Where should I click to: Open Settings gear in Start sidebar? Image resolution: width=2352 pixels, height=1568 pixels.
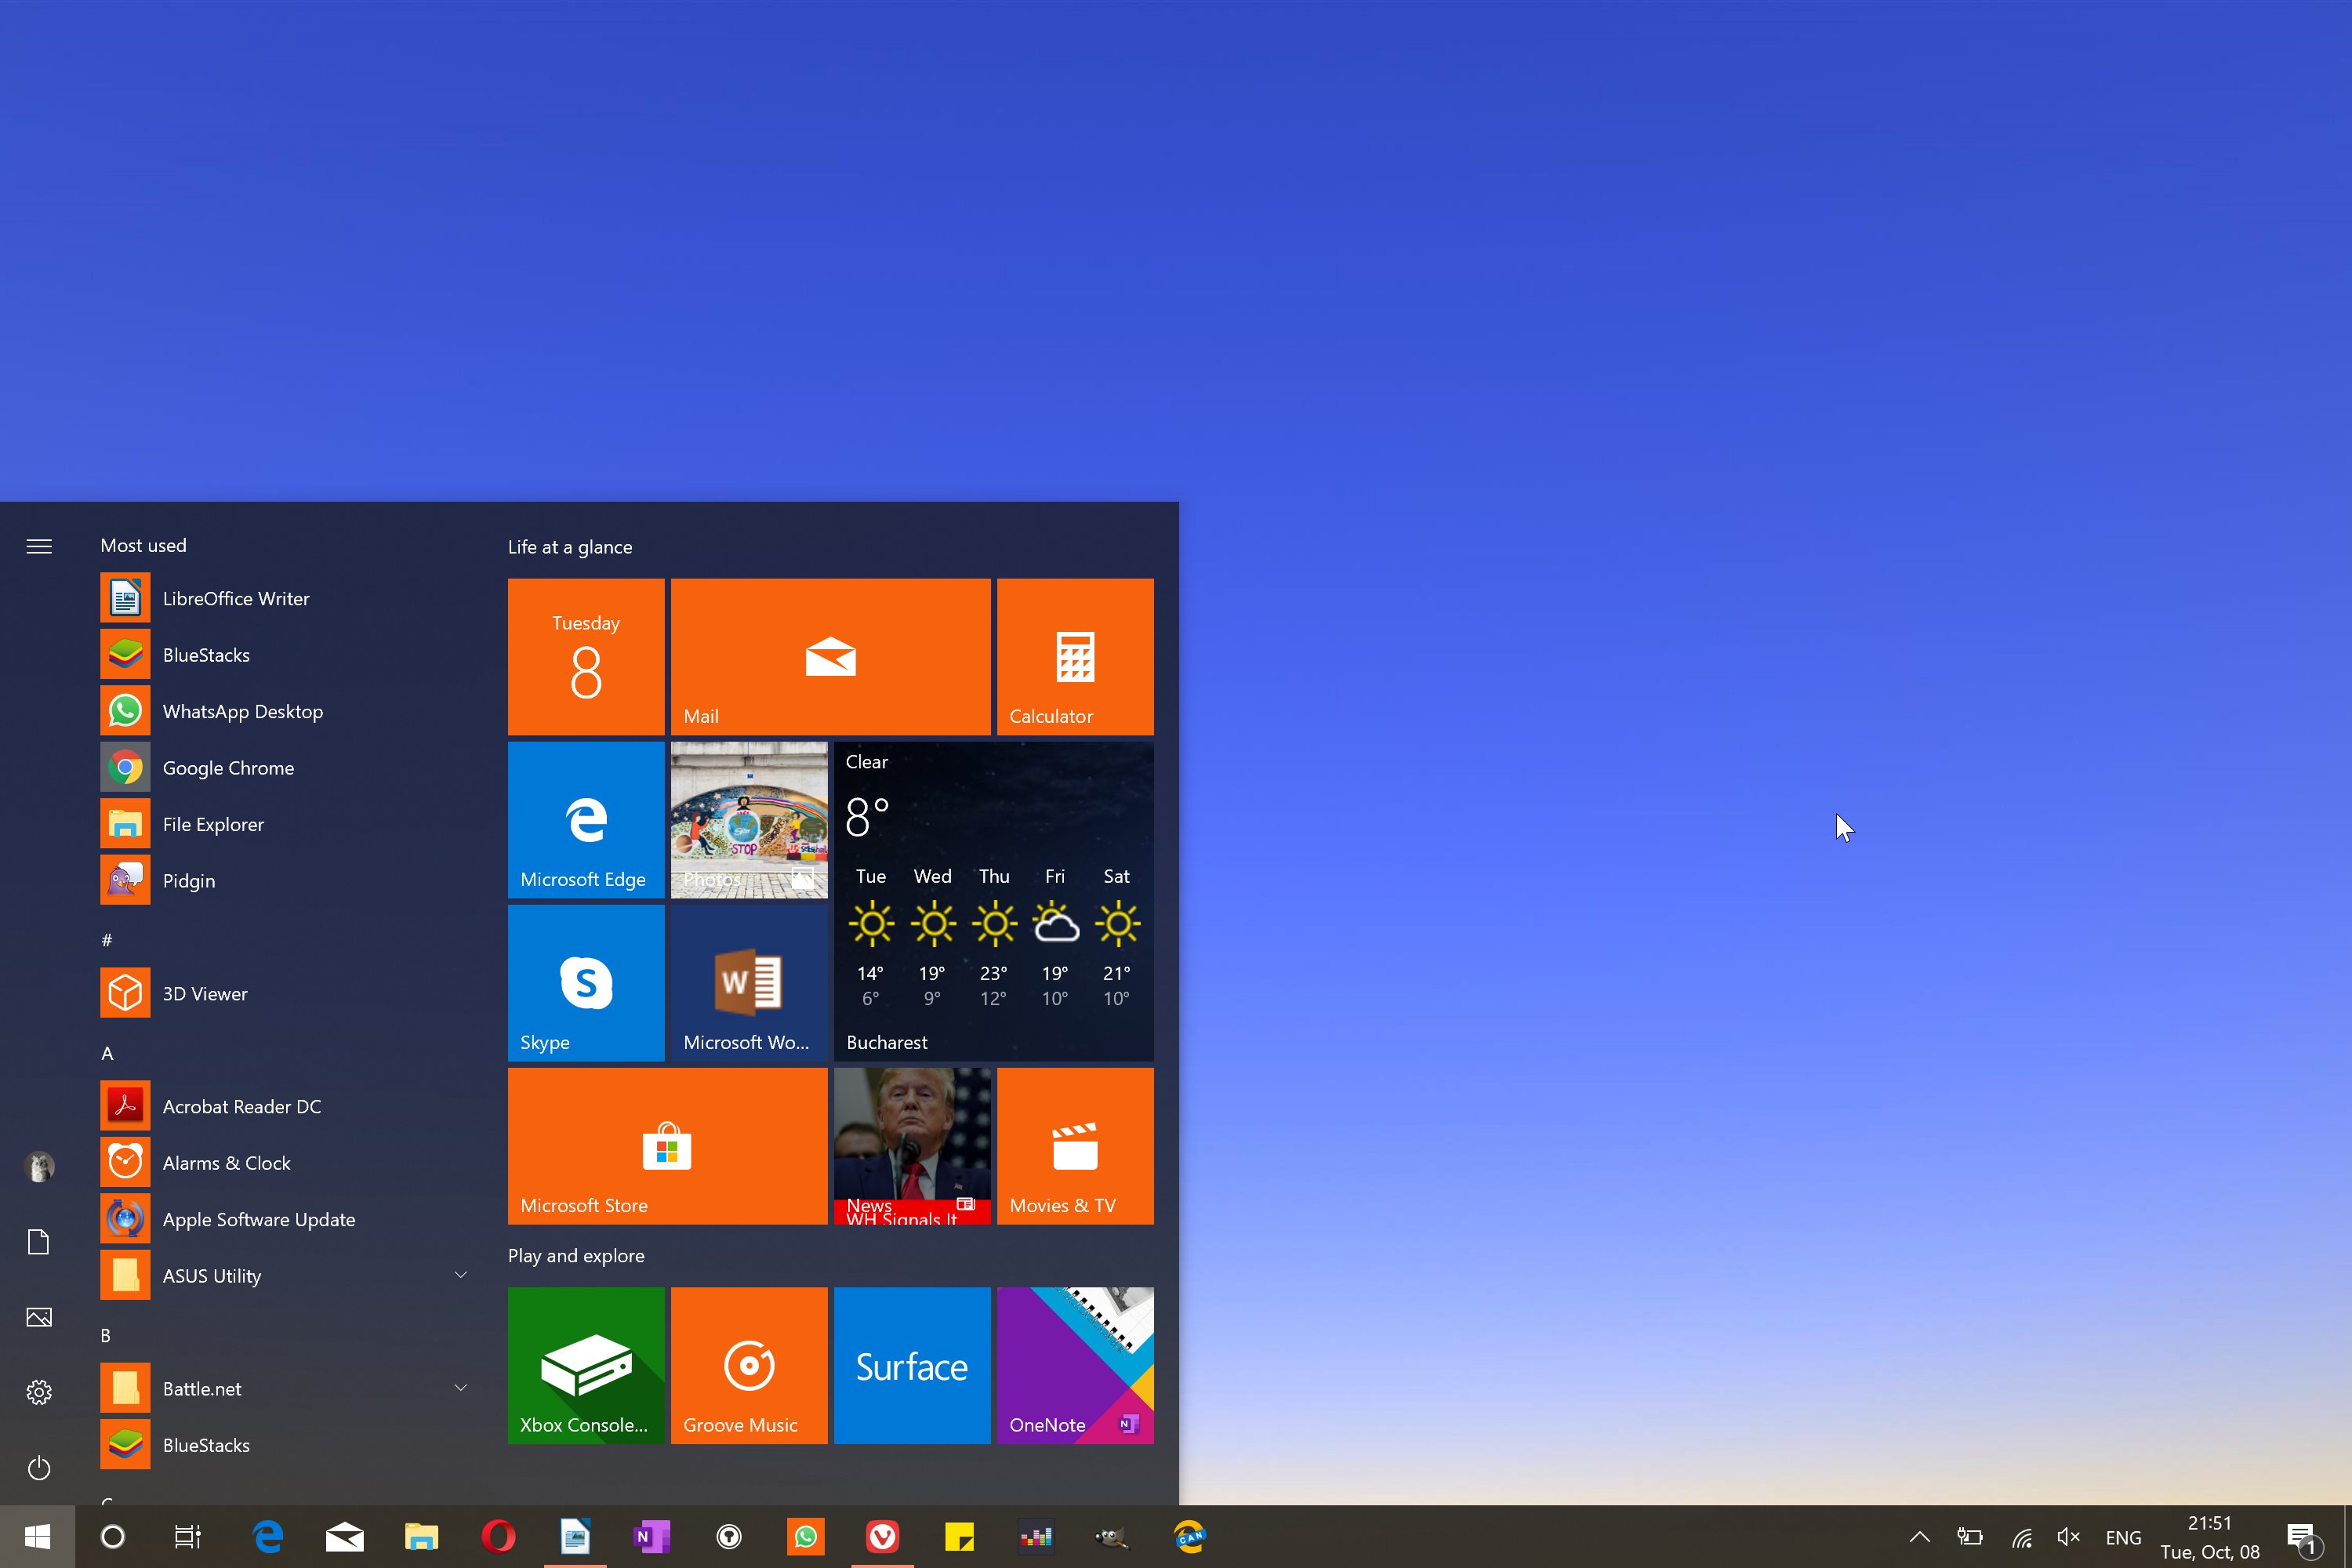pos(39,1392)
